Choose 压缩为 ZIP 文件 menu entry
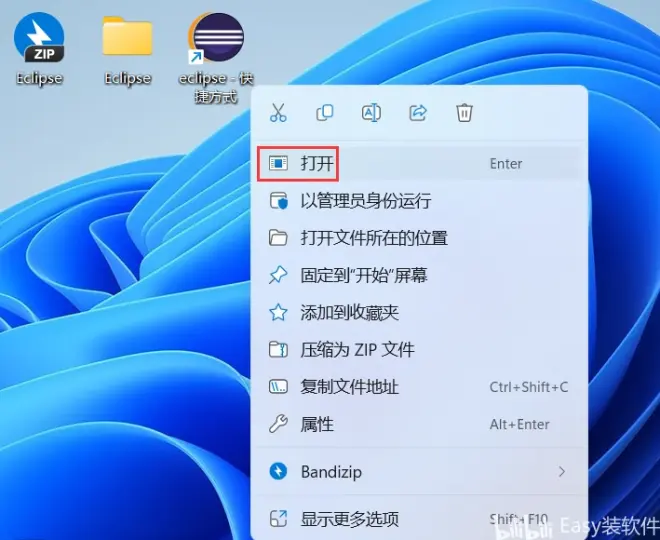Viewport: 660px width, 540px height. point(419,350)
